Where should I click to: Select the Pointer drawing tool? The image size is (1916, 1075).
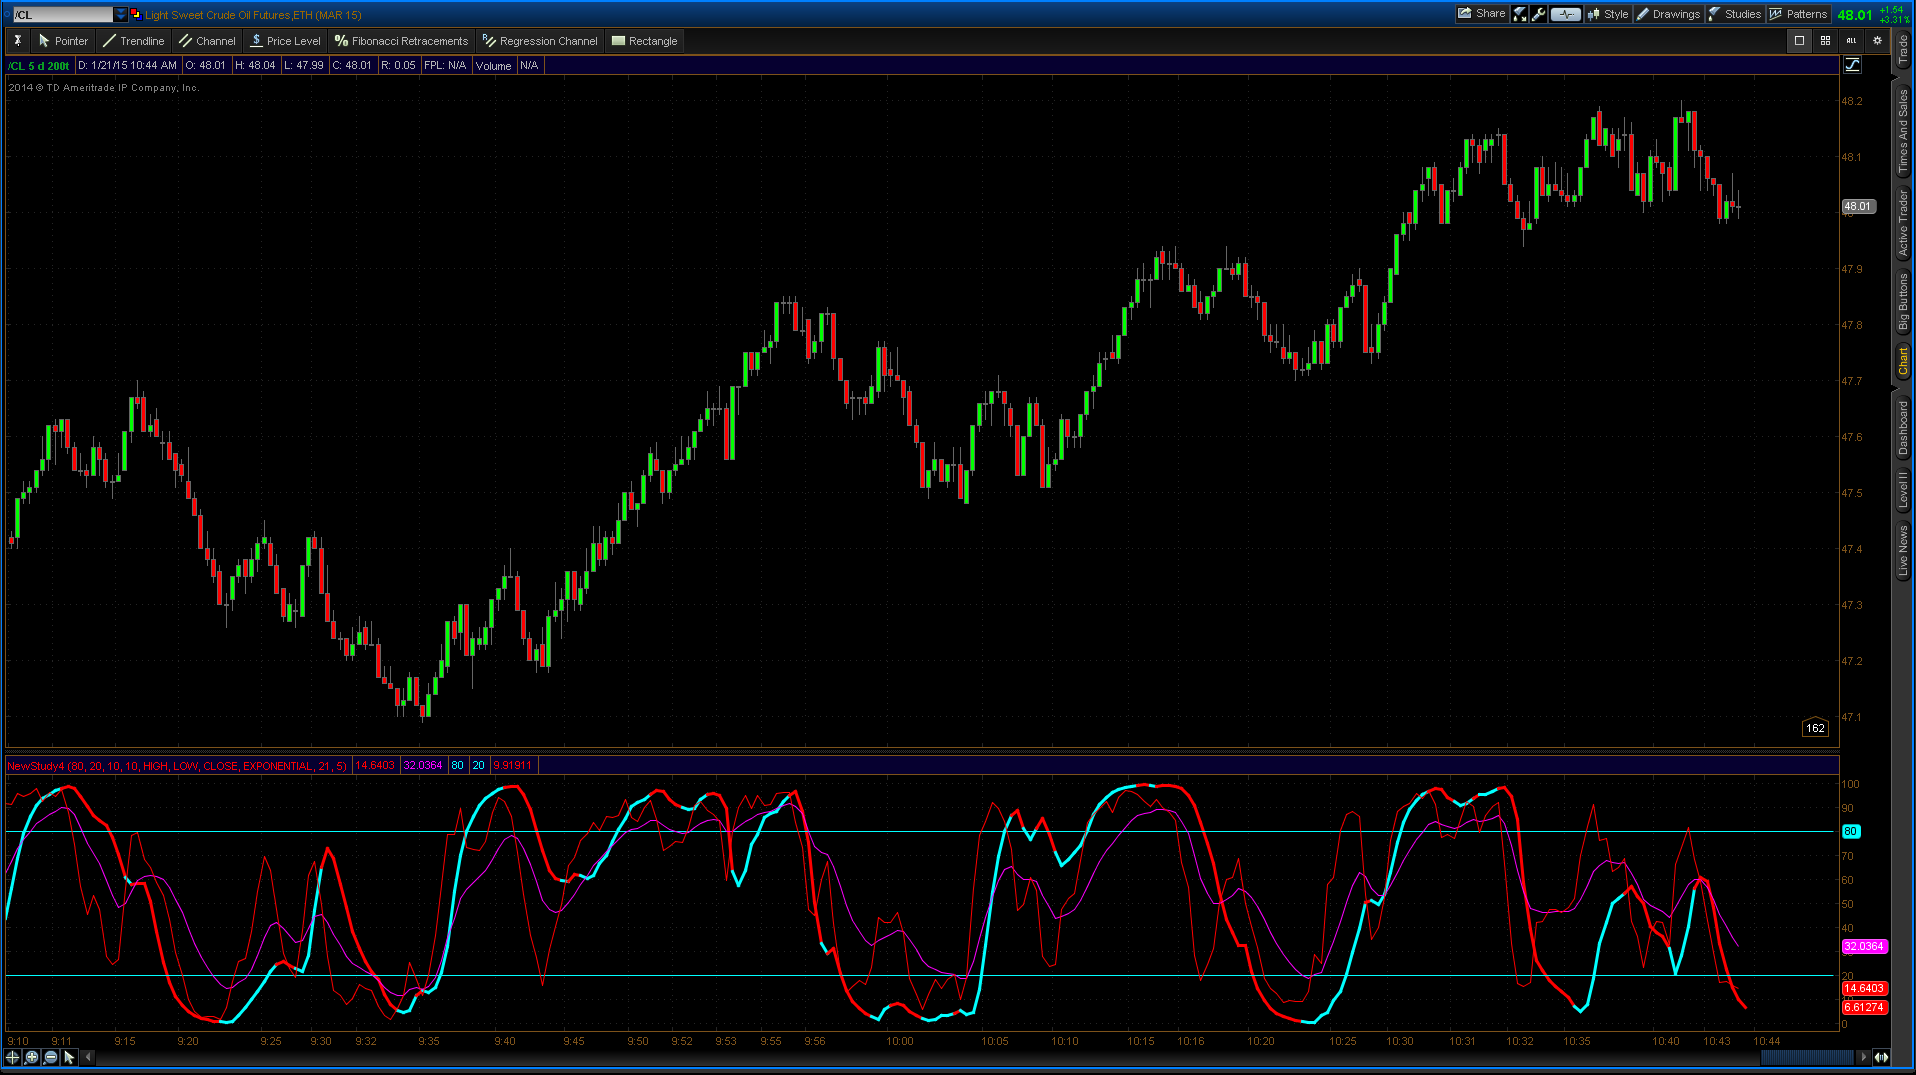pos(63,41)
